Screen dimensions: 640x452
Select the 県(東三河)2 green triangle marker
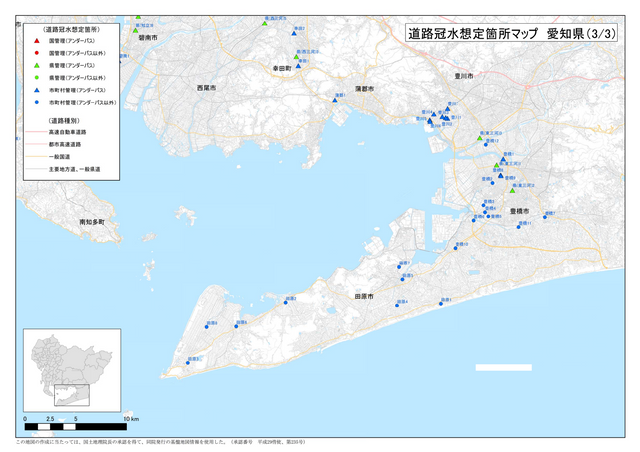pos(512,191)
